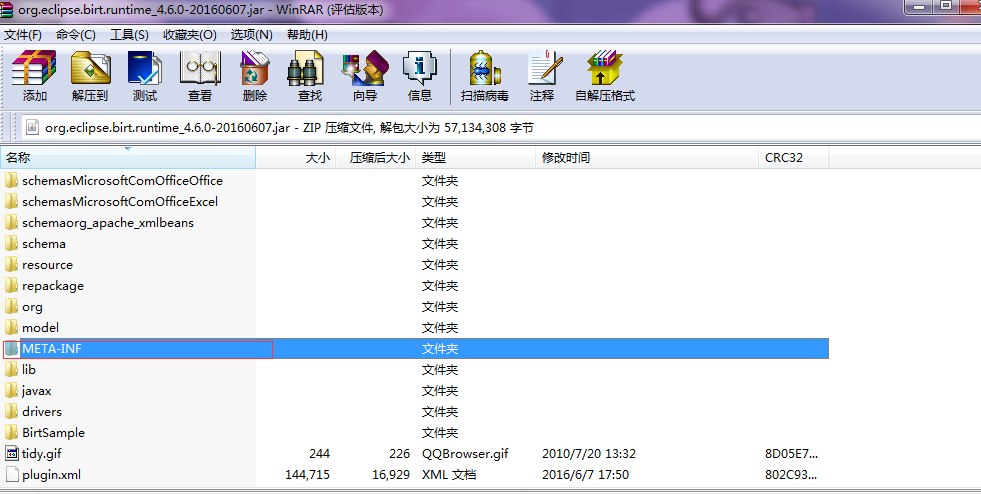The width and height of the screenshot is (981, 494).
Task: Minimize the WinRAR window
Action: pos(919,6)
